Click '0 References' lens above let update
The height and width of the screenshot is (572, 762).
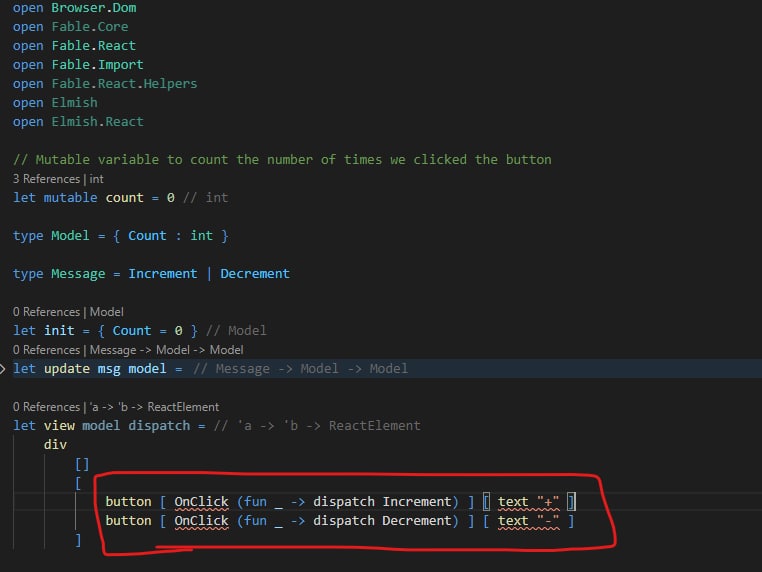46,350
